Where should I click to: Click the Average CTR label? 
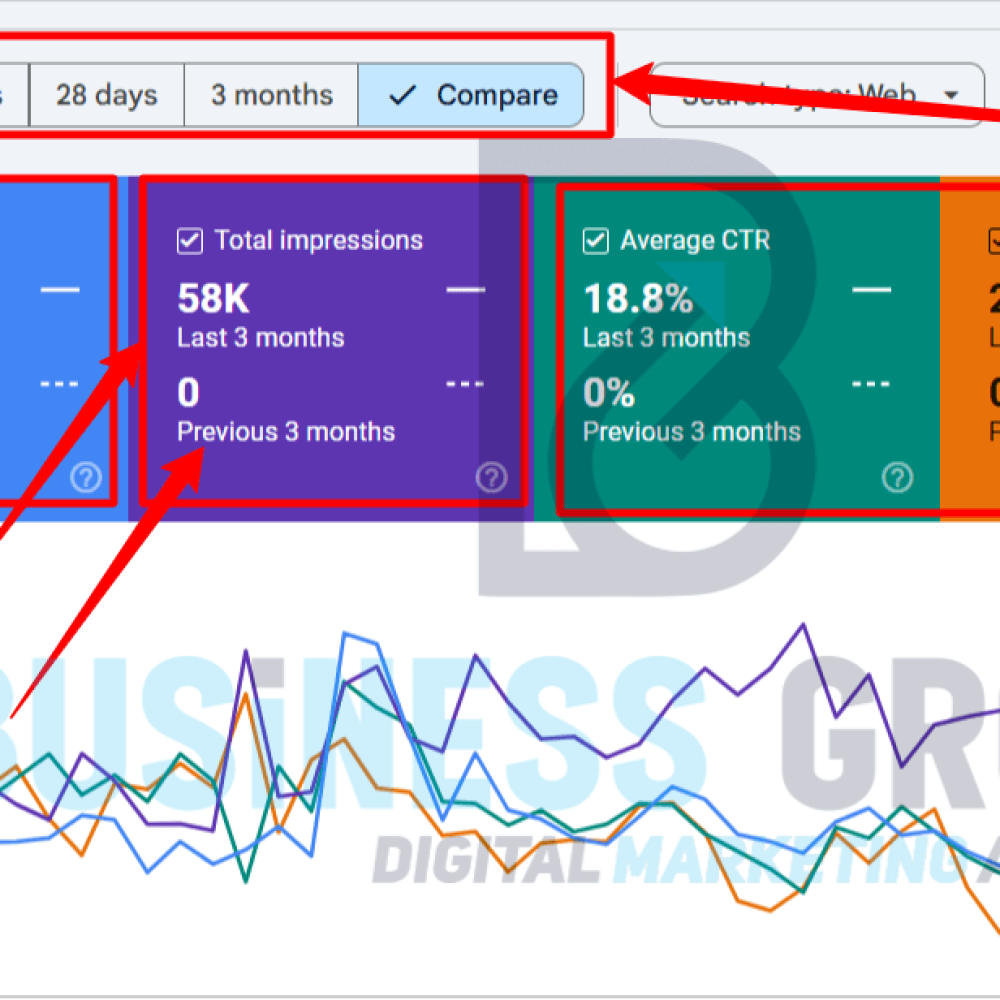tap(695, 240)
